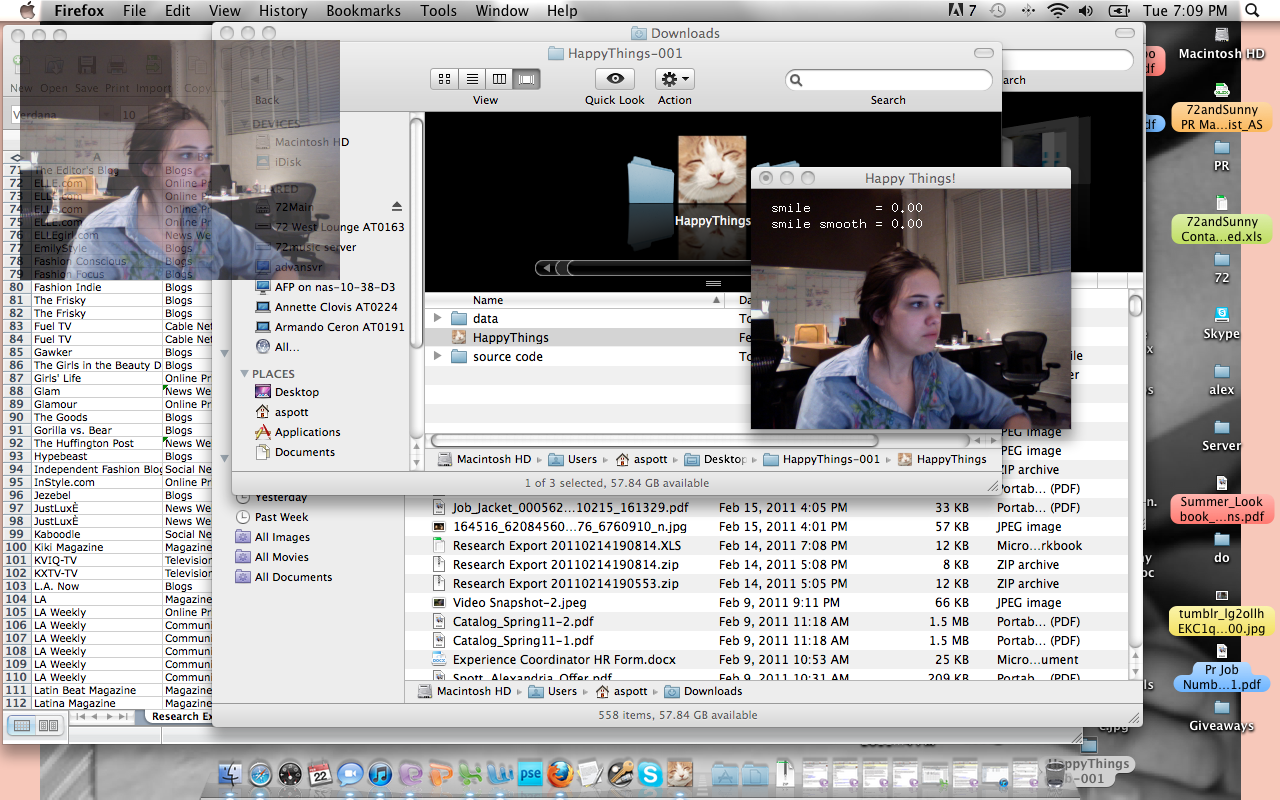Open Safari from the Dock

tap(260, 774)
